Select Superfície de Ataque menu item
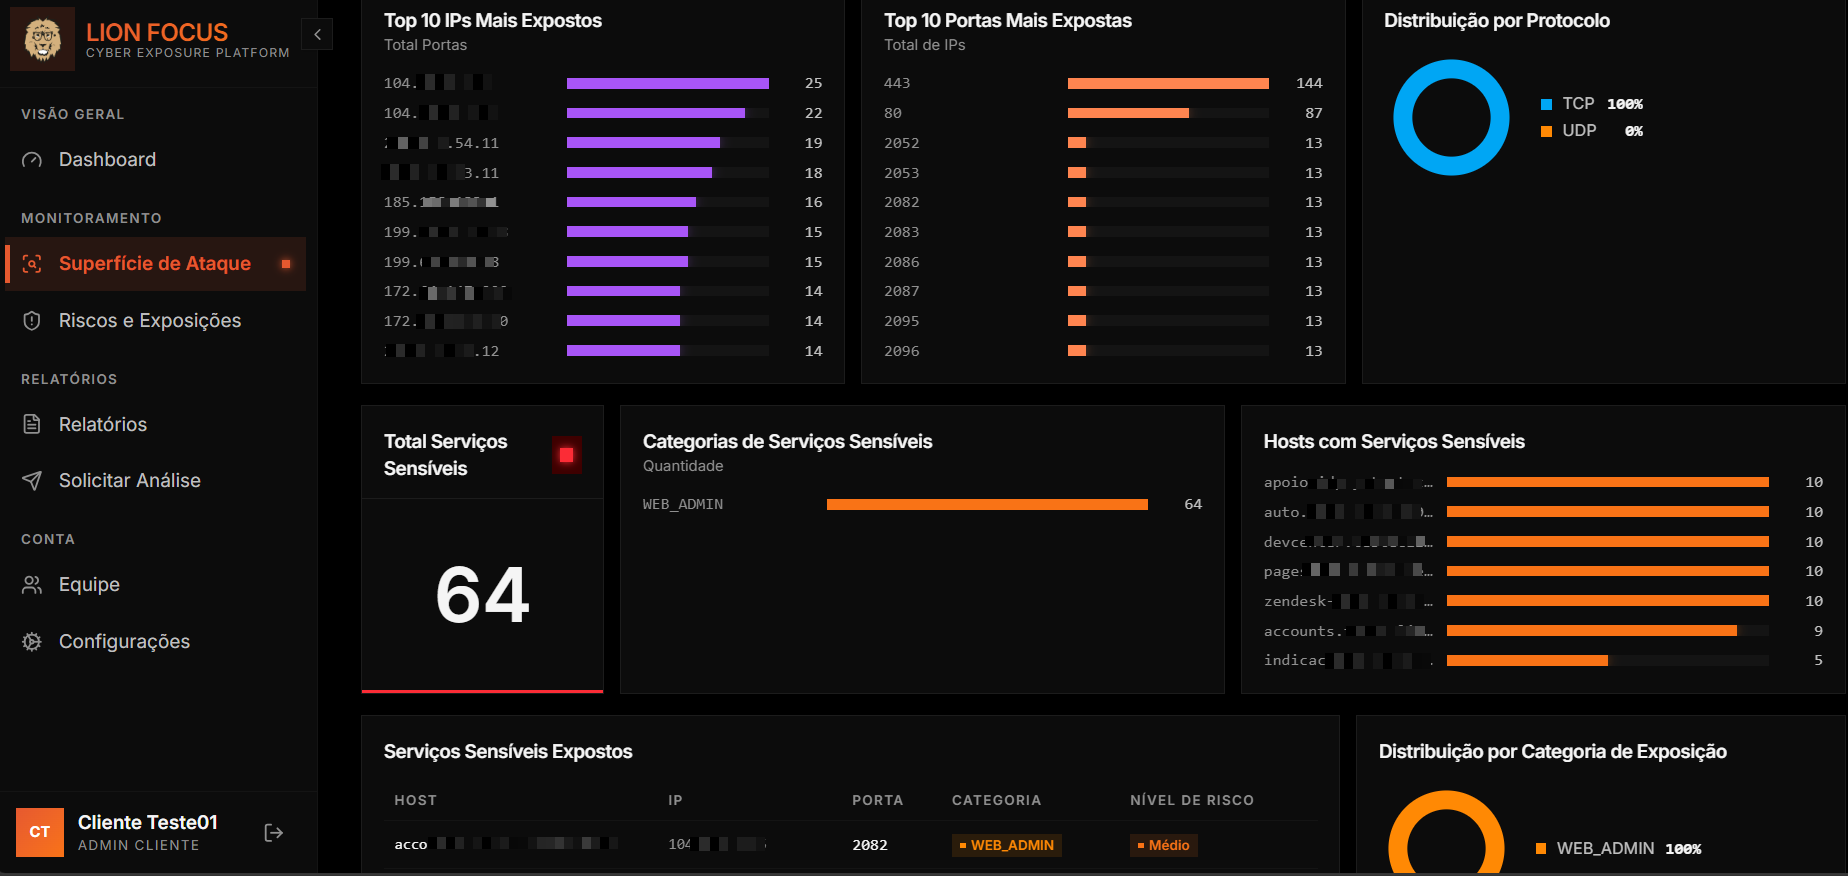The width and height of the screenshot is (1848, 876). 155,264
